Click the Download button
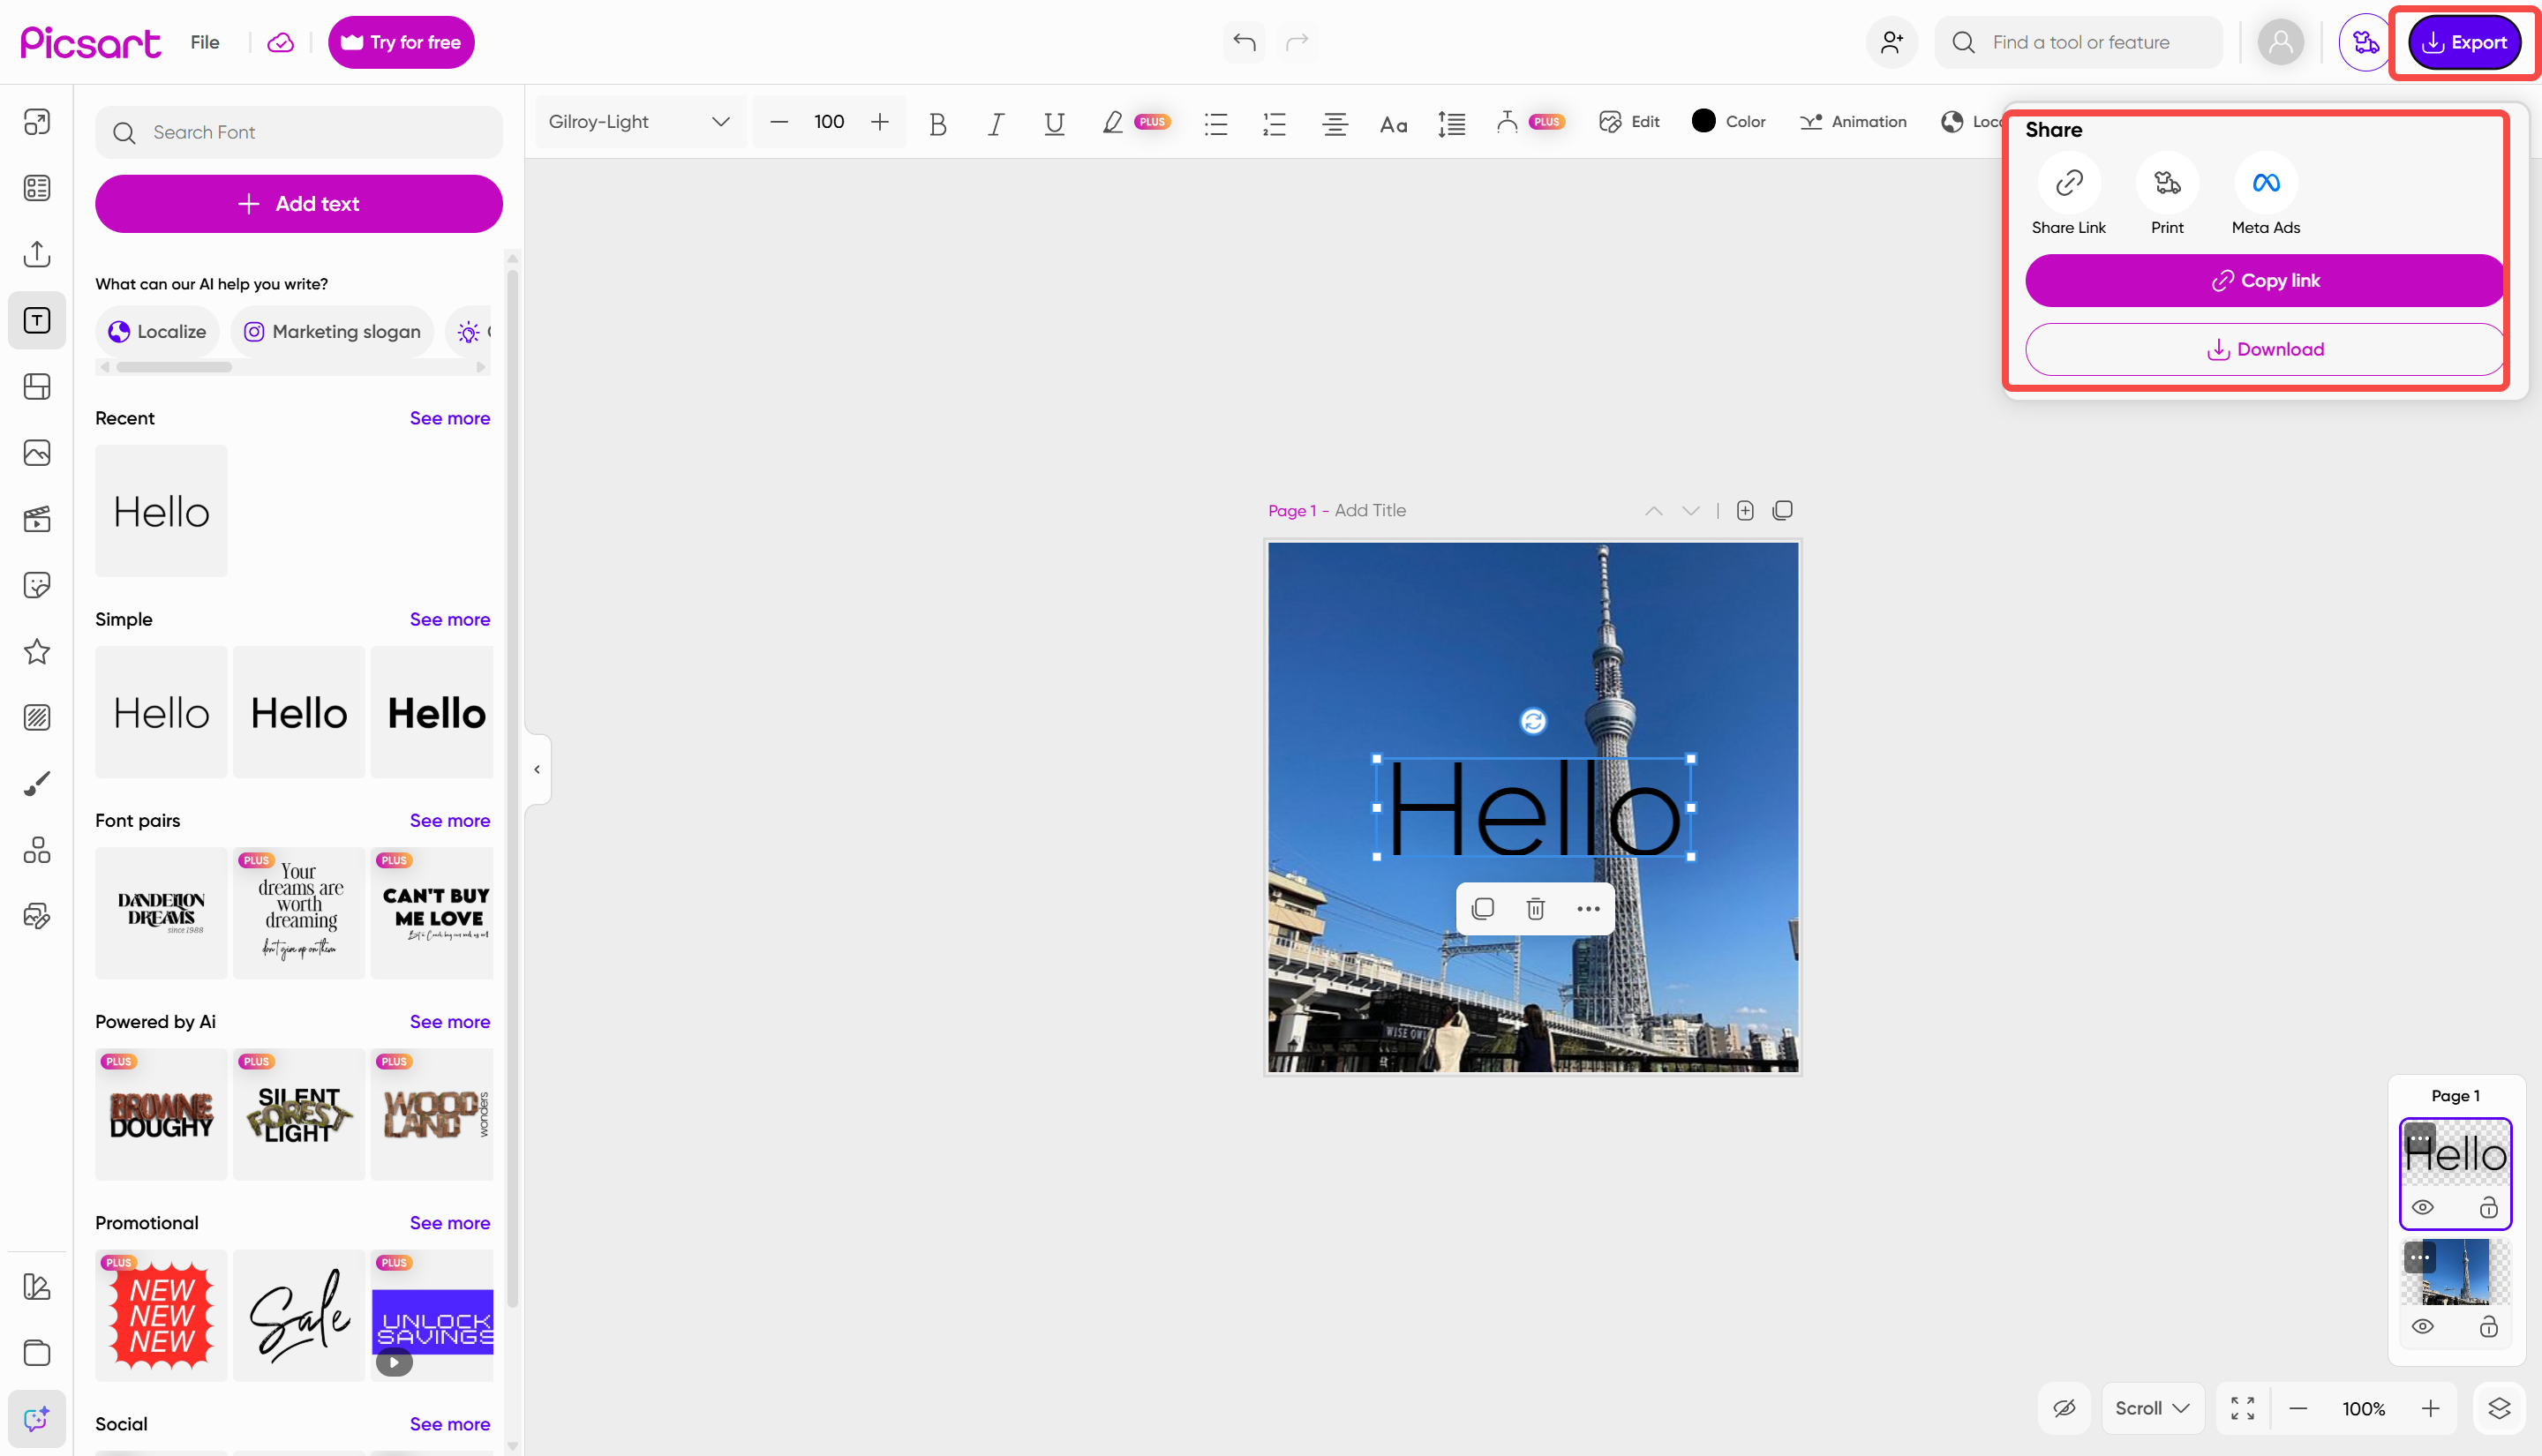The height and width of the screenshot is (1456, 2542). (2264, 349)
